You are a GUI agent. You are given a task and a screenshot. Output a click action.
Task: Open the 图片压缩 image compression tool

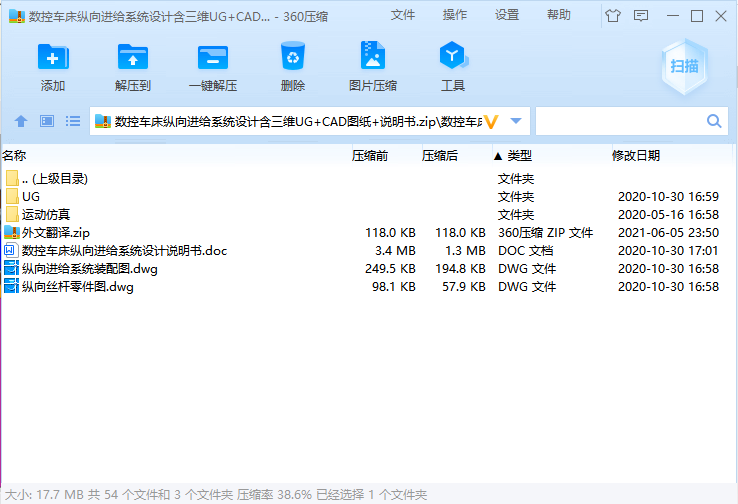pyautogui.click(x=373, y=56)
